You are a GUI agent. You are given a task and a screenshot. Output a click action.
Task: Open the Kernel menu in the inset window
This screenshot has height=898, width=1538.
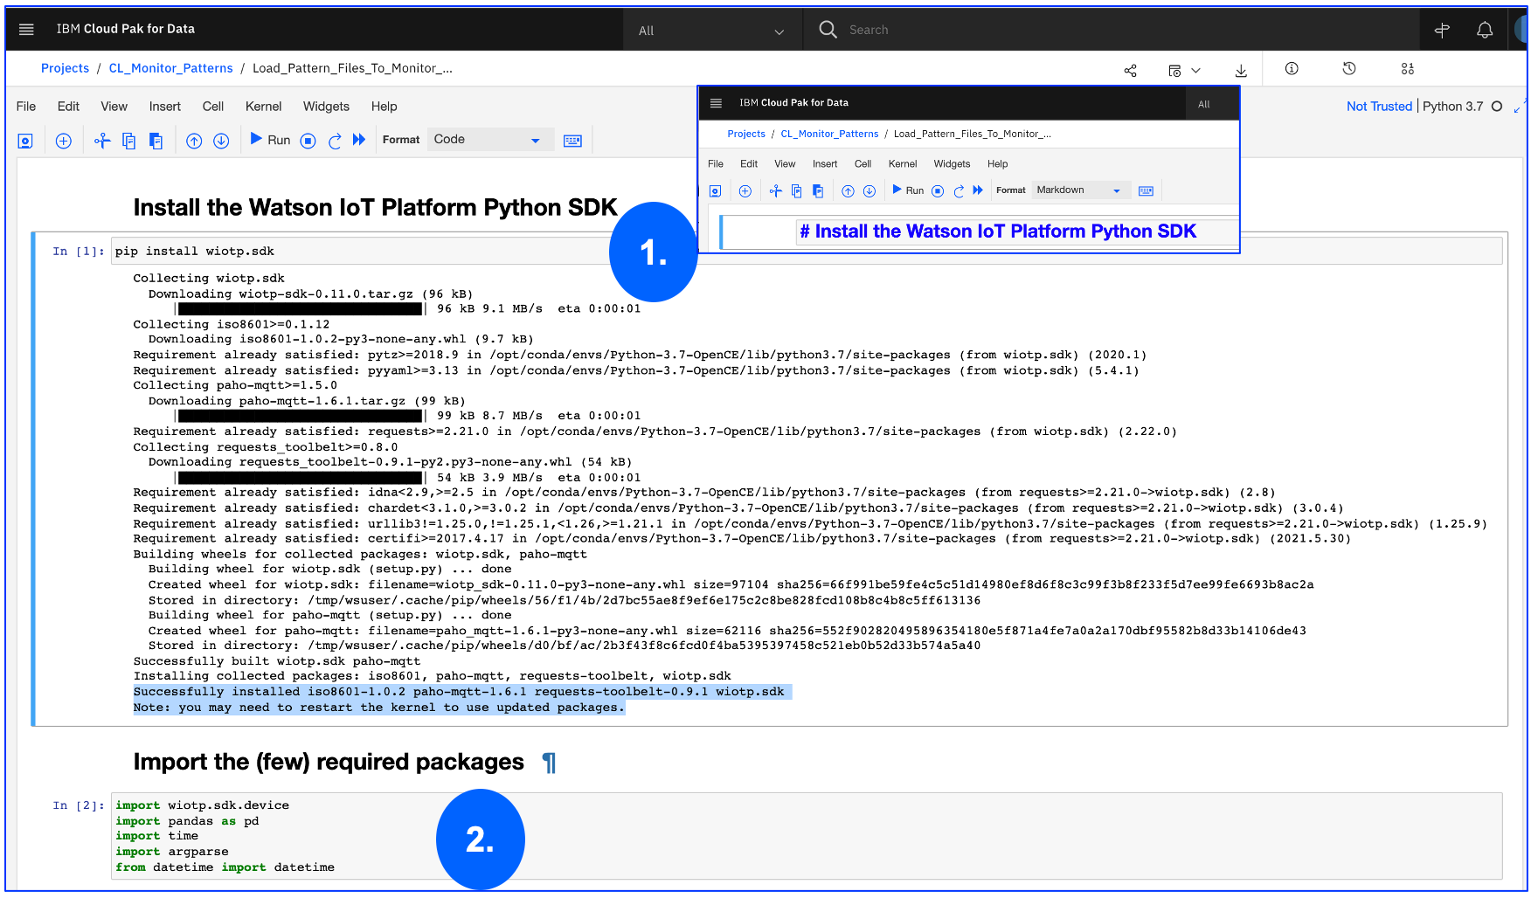pyautogui.click(x=902, y=164)
